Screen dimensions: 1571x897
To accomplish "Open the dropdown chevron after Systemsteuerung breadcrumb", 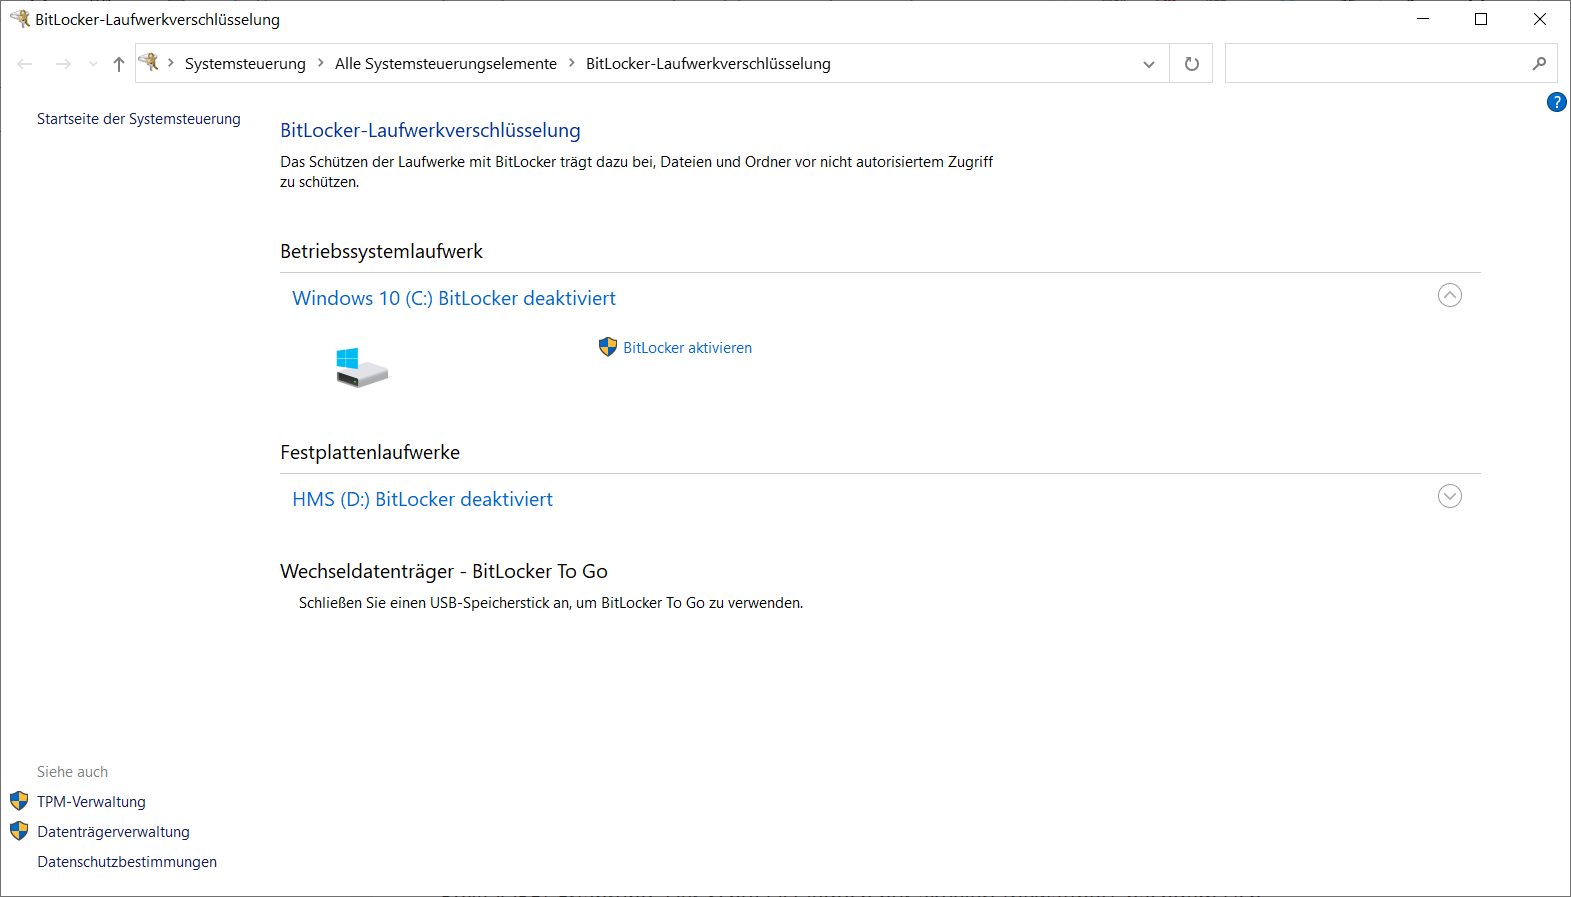I will (x=321, y=63).
